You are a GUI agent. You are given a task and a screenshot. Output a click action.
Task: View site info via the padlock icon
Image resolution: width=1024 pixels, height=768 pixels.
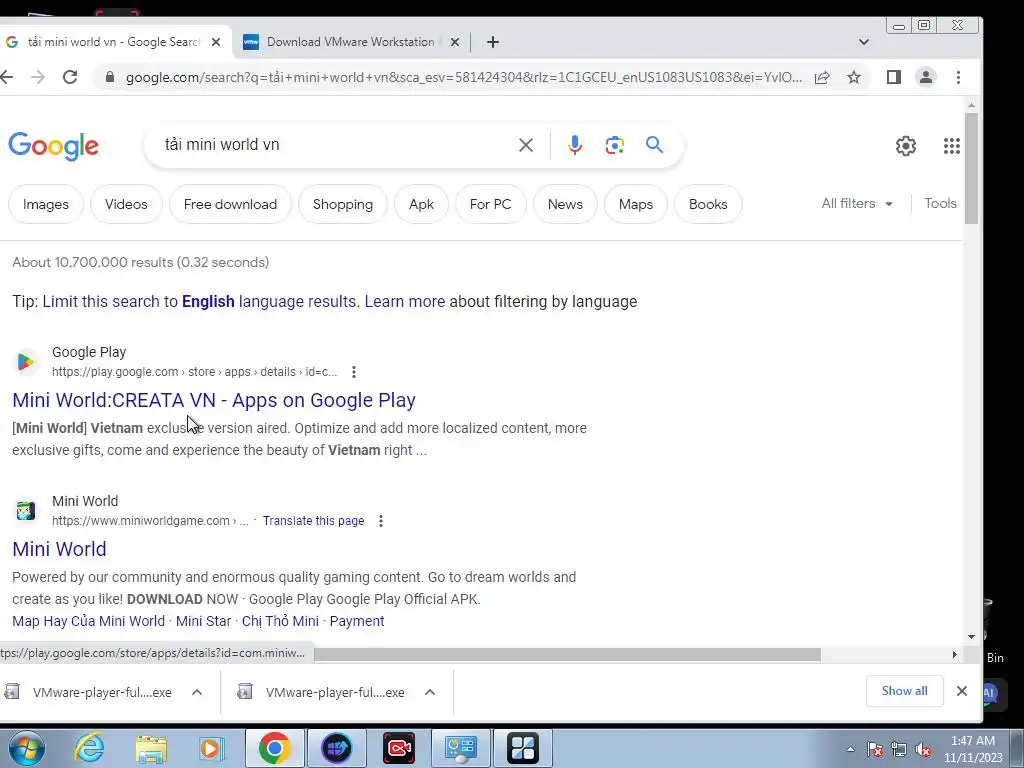point(110,77)
